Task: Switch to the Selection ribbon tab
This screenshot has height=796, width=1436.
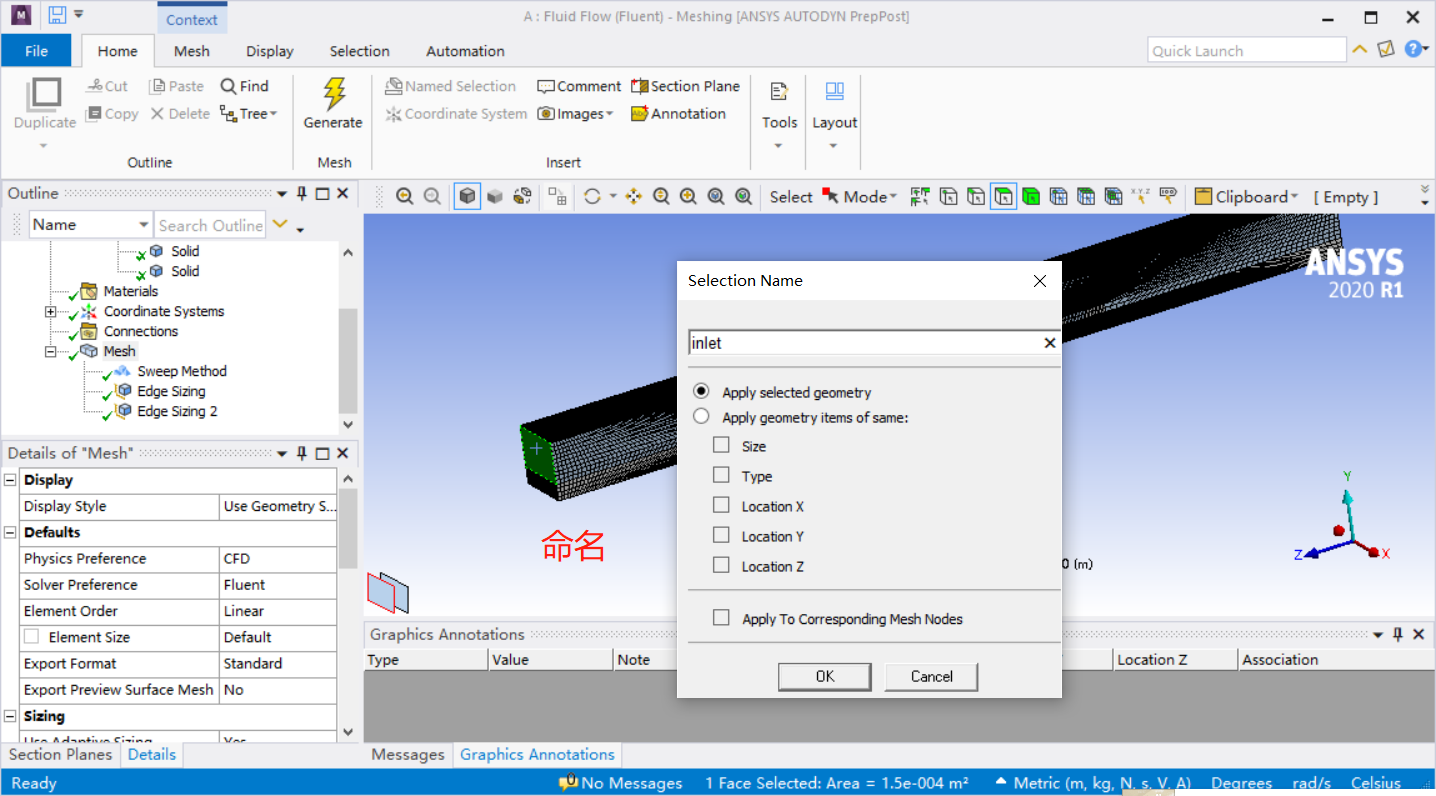Action: pos(360,51)
